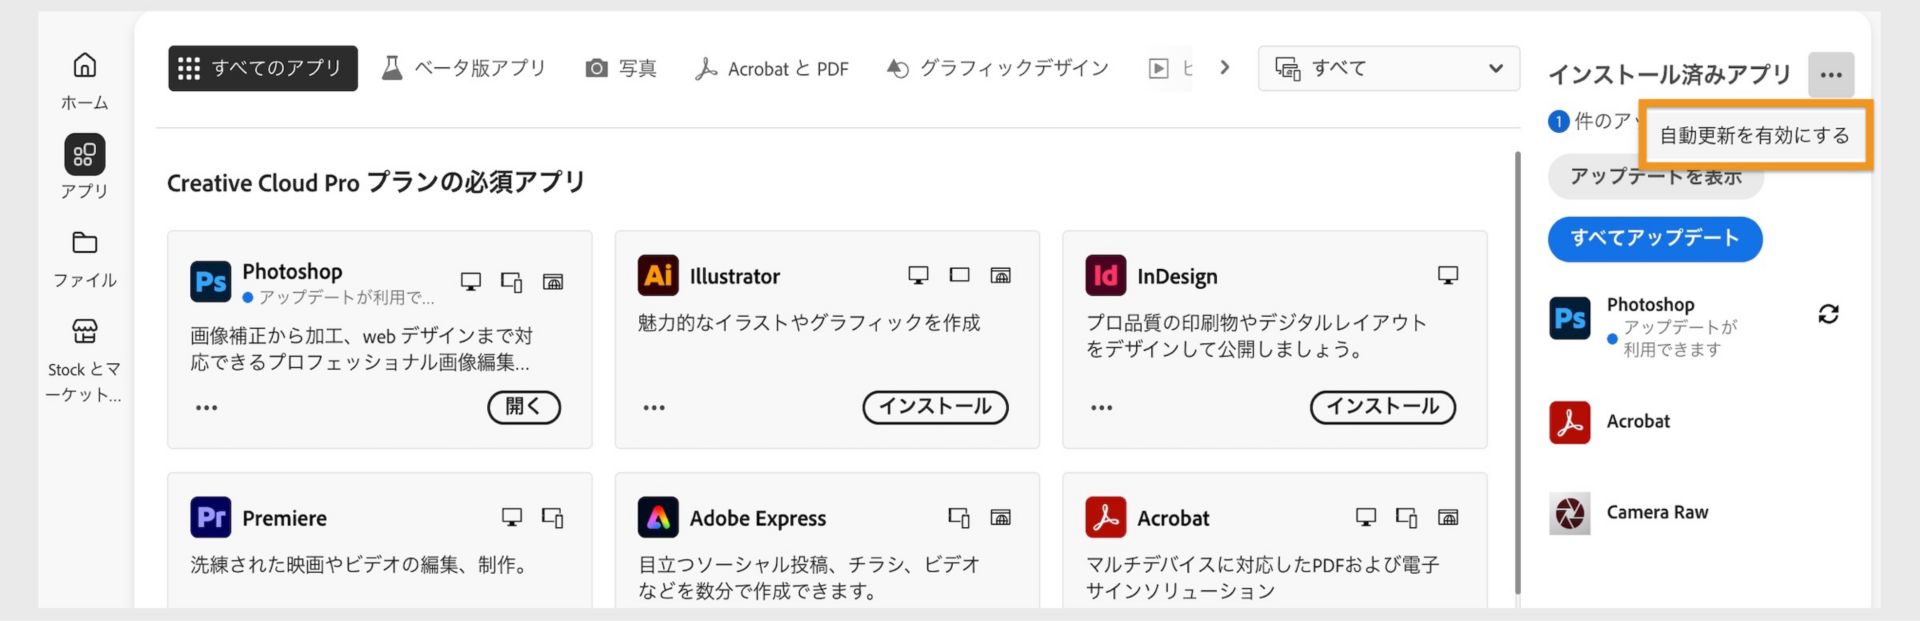Viewport: 1920px width, 621px height.
Task: Install InDesign with its インストール button
Action: tap(1383, 407)
